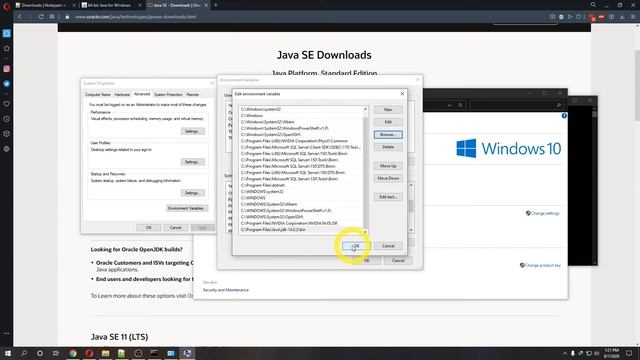Select the NVIDIA NvDLISR path entry
The image size is (640, 360).
pos(301,223)
